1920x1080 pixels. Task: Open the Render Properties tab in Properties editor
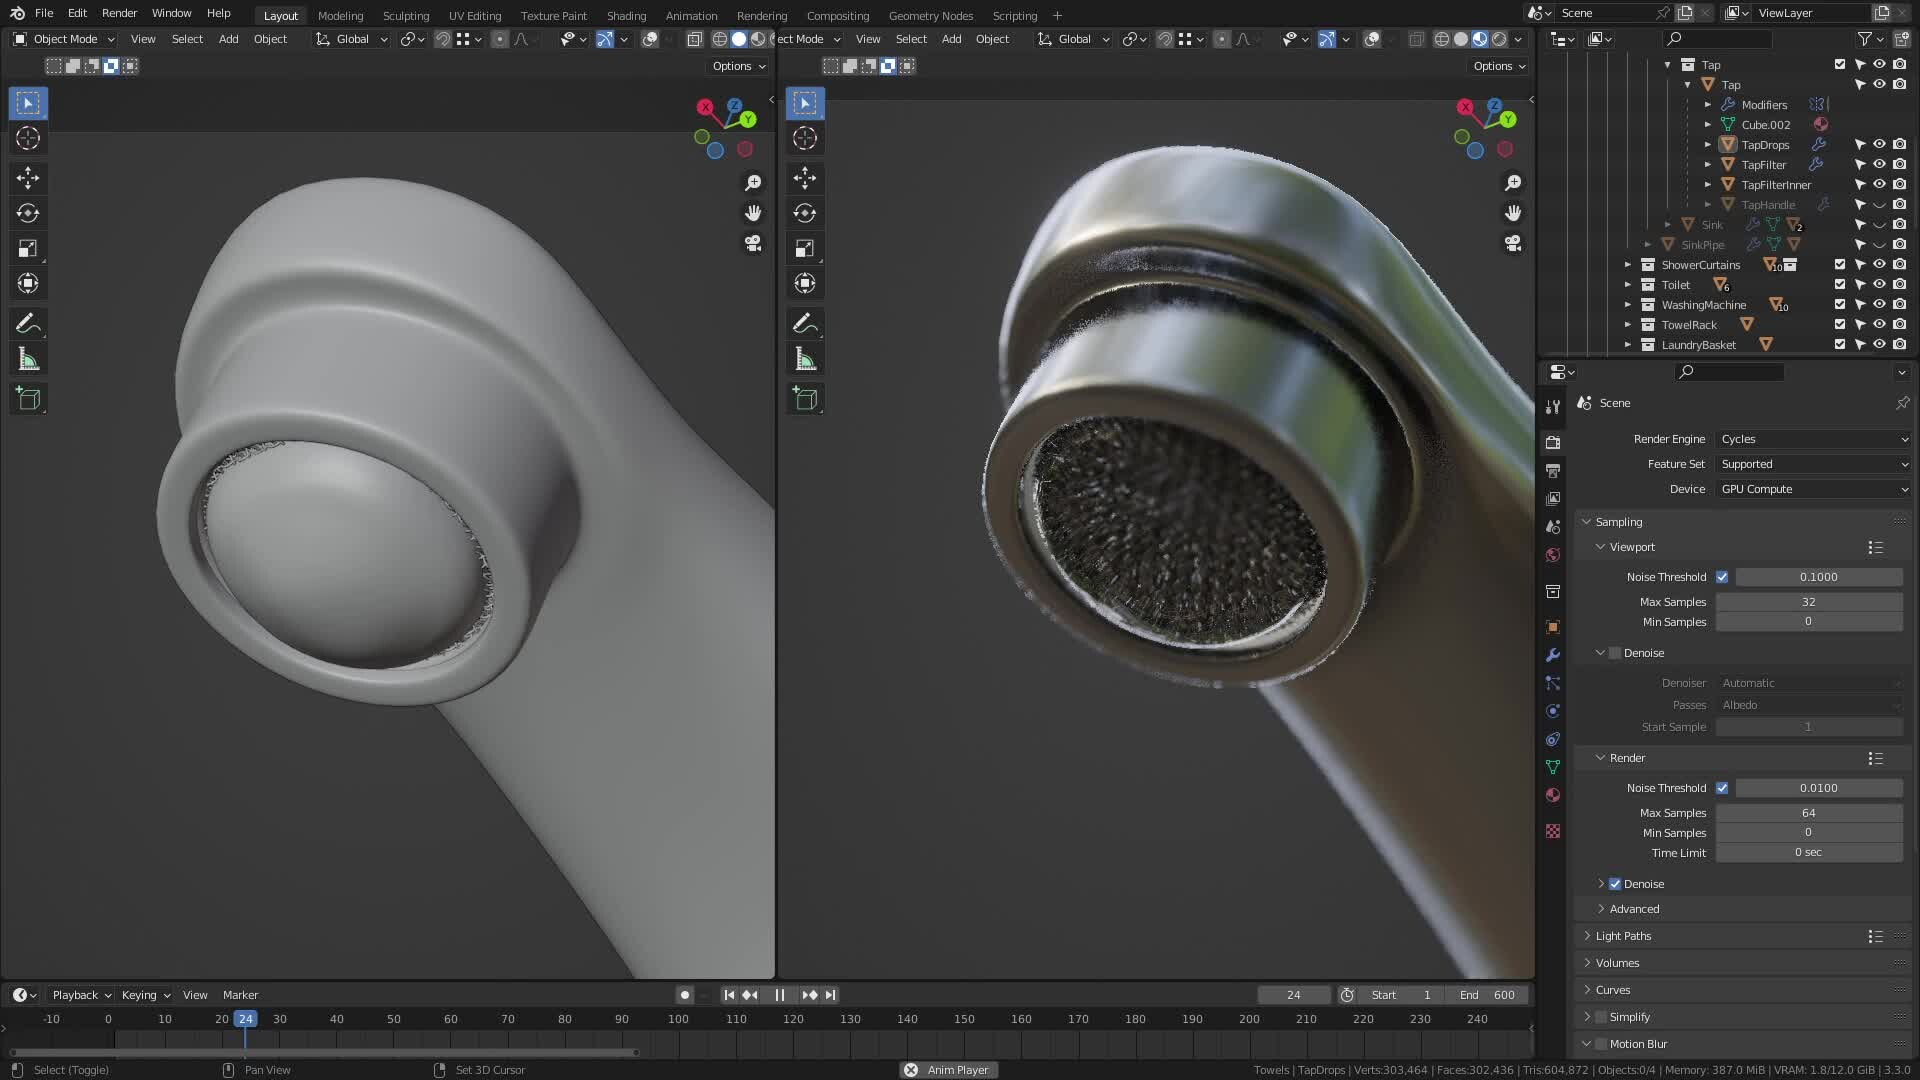(x=1552, y=441)
